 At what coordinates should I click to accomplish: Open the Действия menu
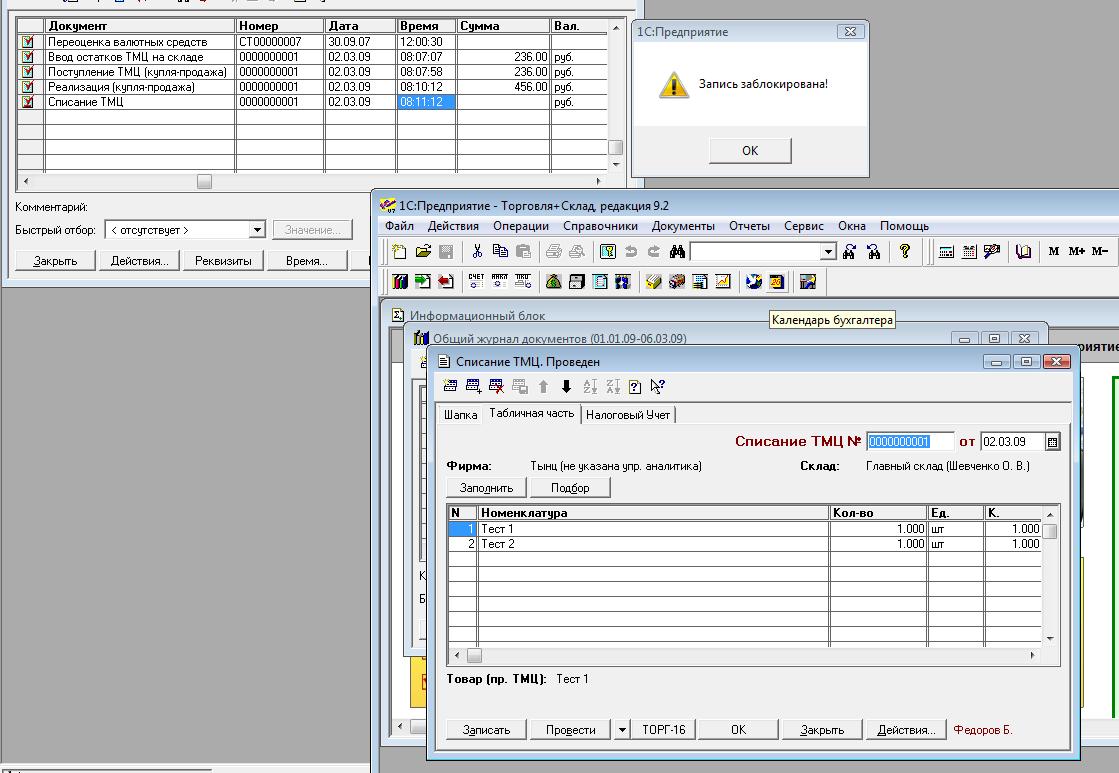(x=453, y=226)
